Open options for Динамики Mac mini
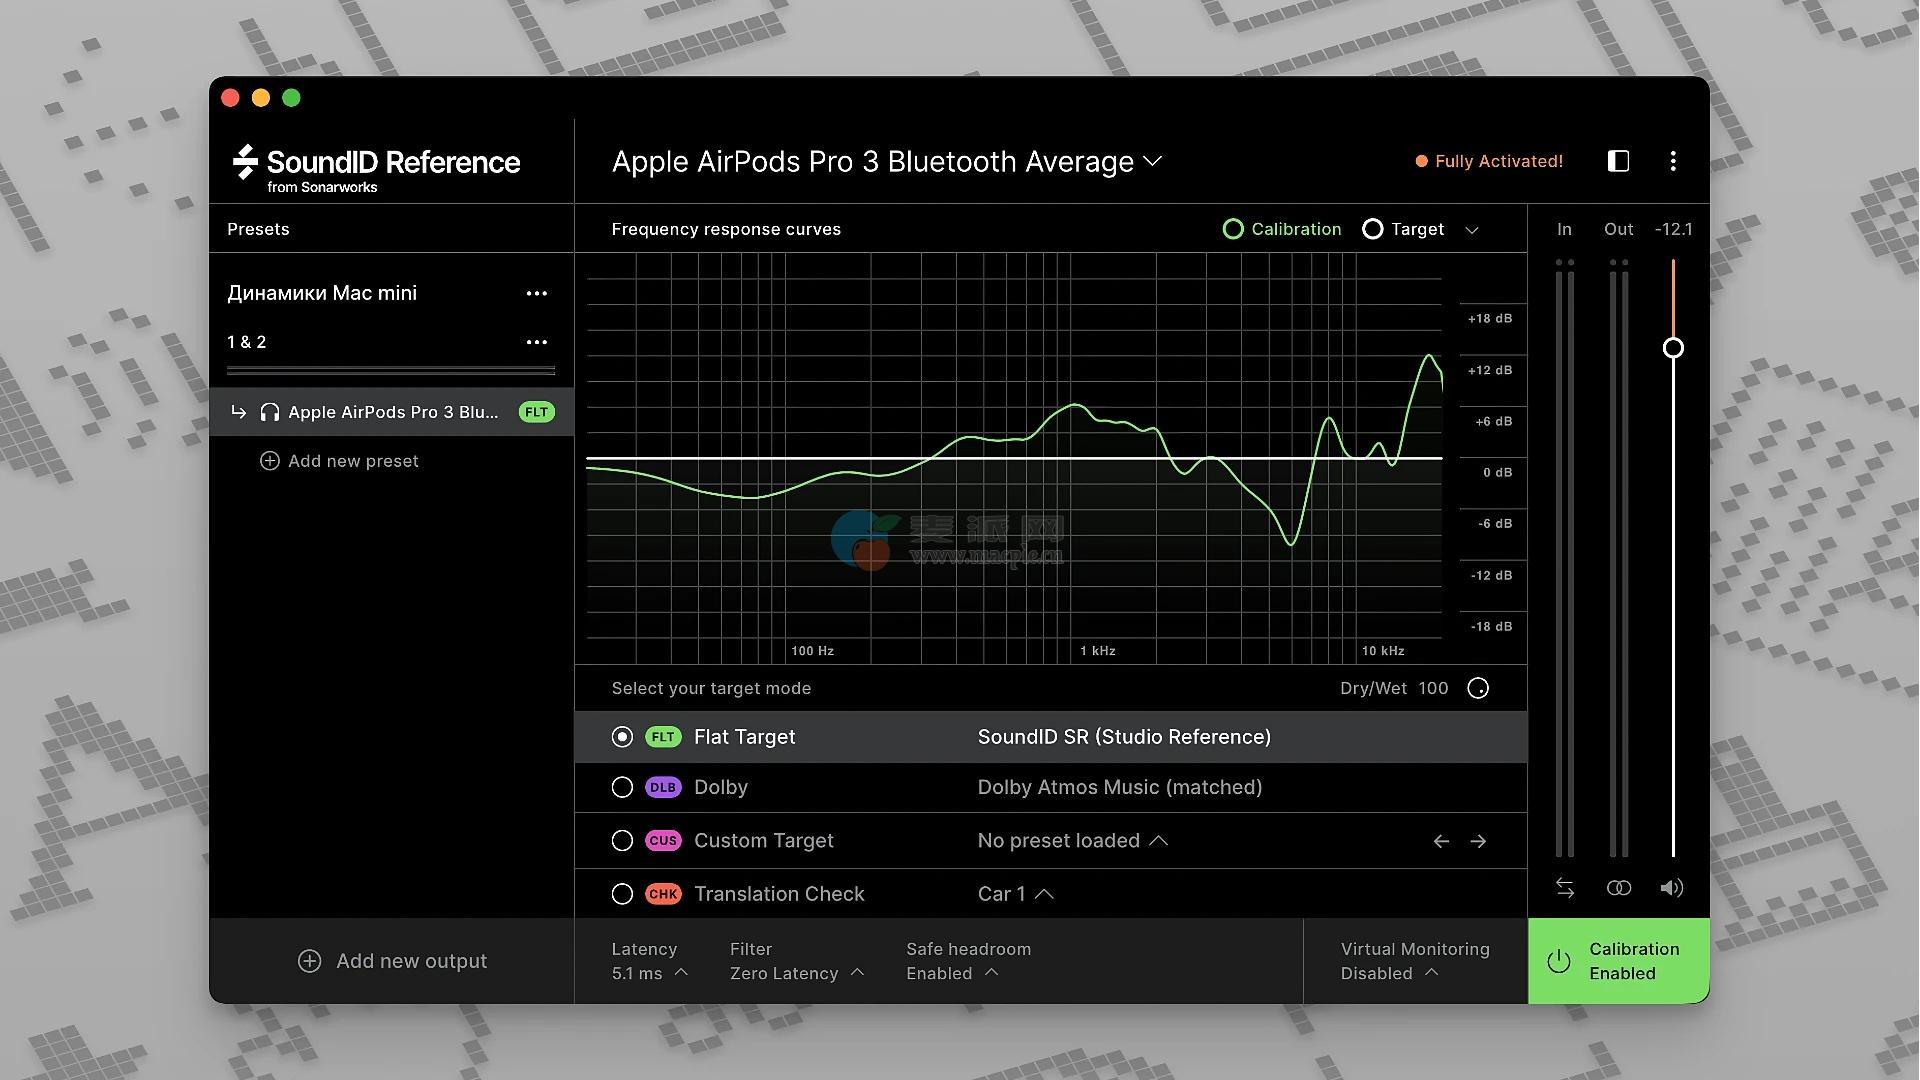 [x=537, y=293]
